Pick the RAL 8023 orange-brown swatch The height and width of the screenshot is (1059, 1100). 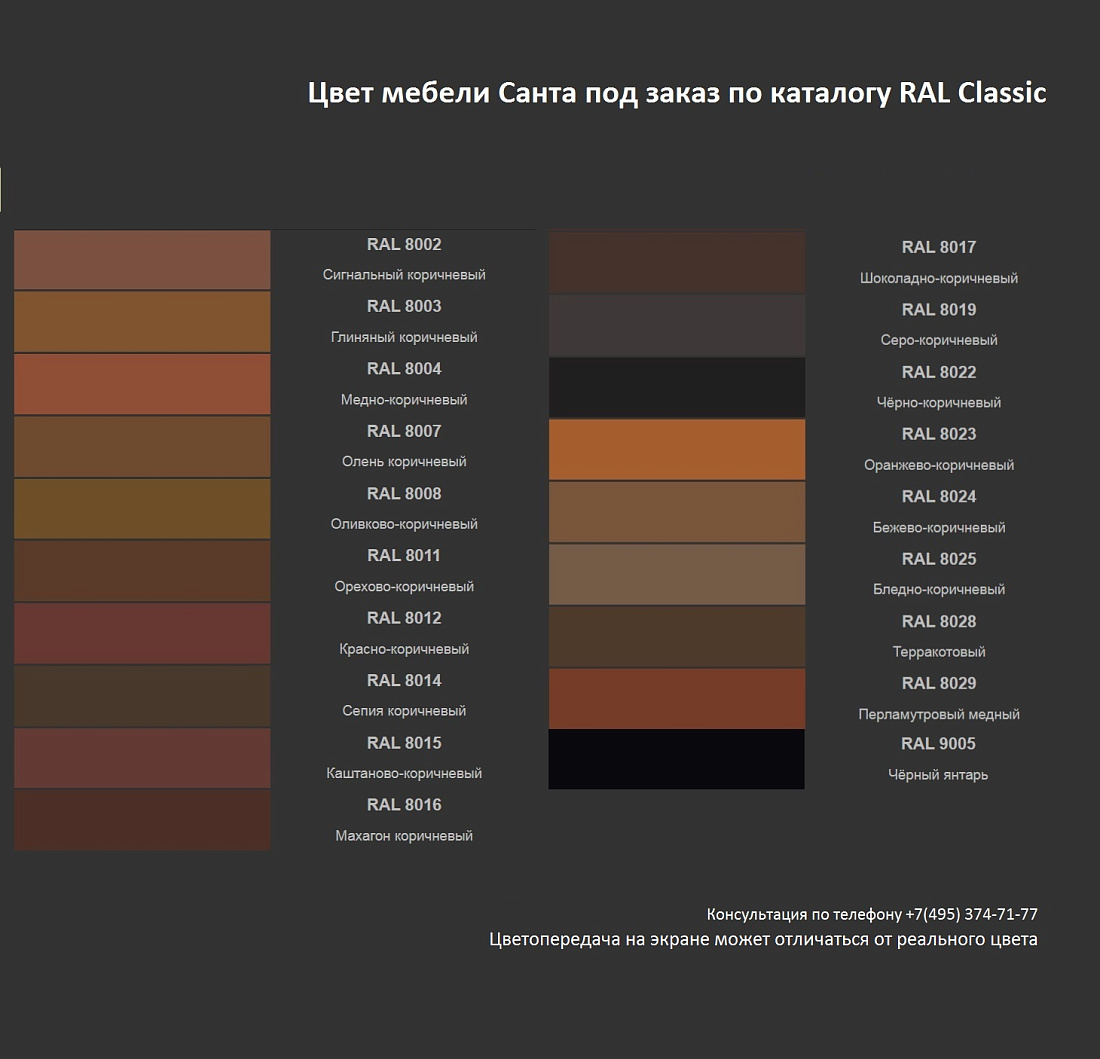tap(677, 450)
